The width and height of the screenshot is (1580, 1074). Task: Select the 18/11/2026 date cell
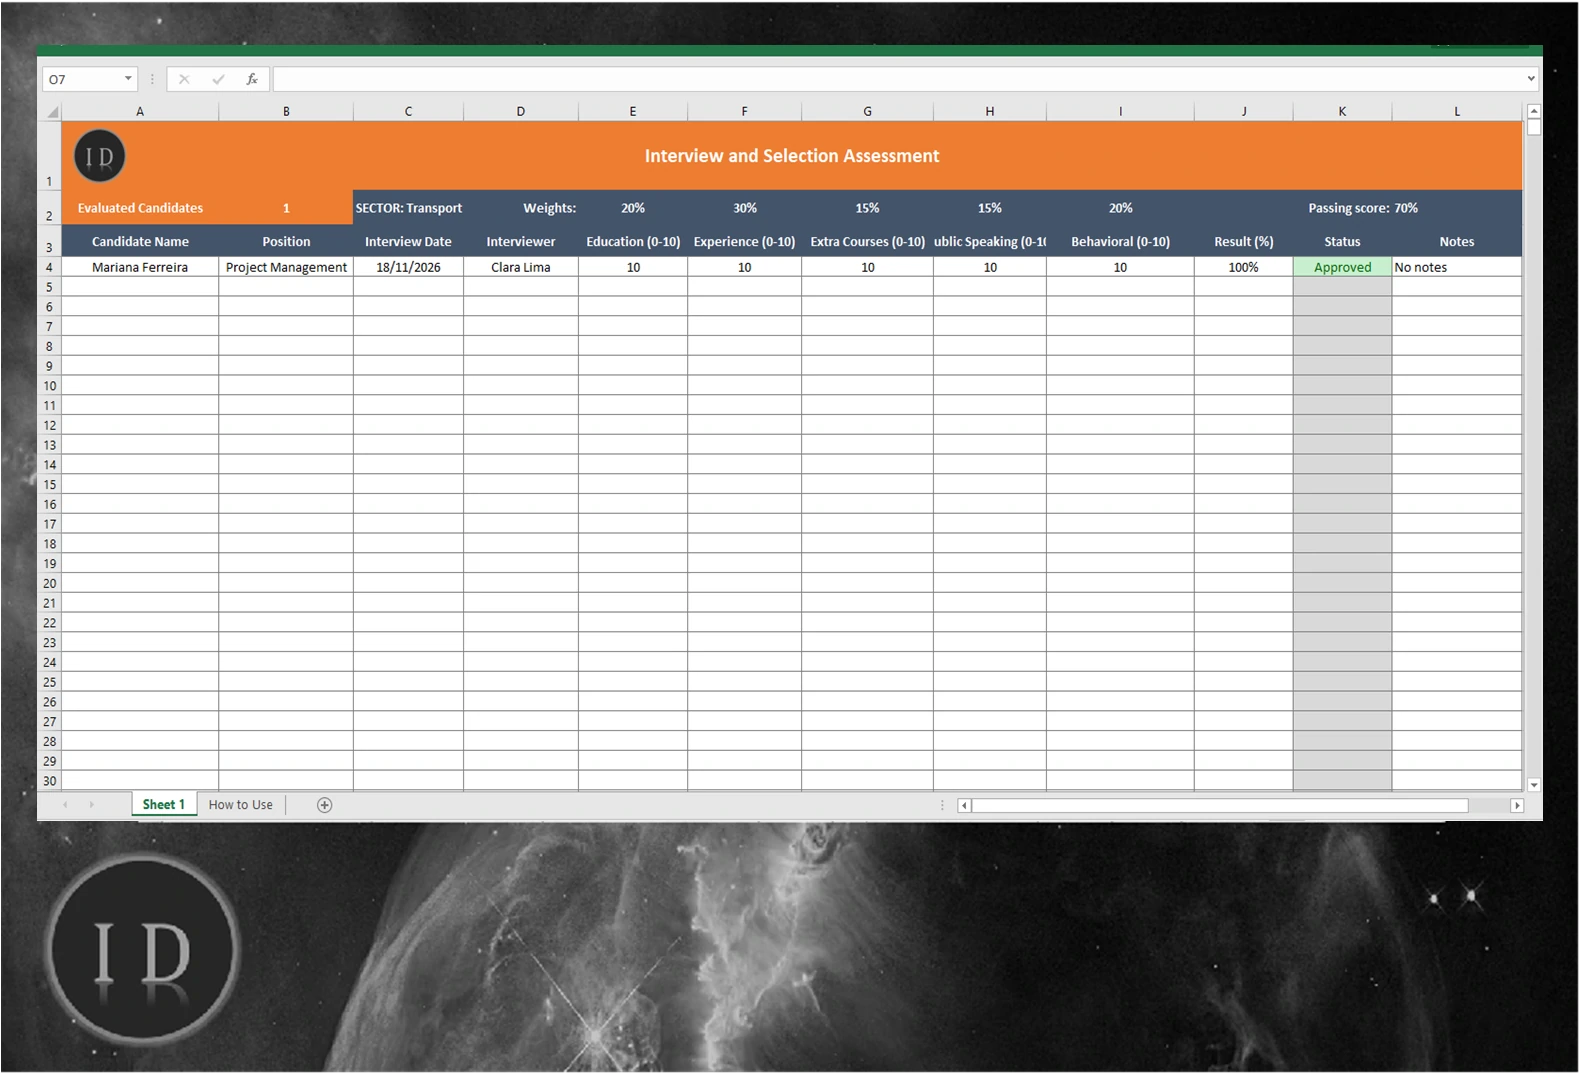coord(408,267)
